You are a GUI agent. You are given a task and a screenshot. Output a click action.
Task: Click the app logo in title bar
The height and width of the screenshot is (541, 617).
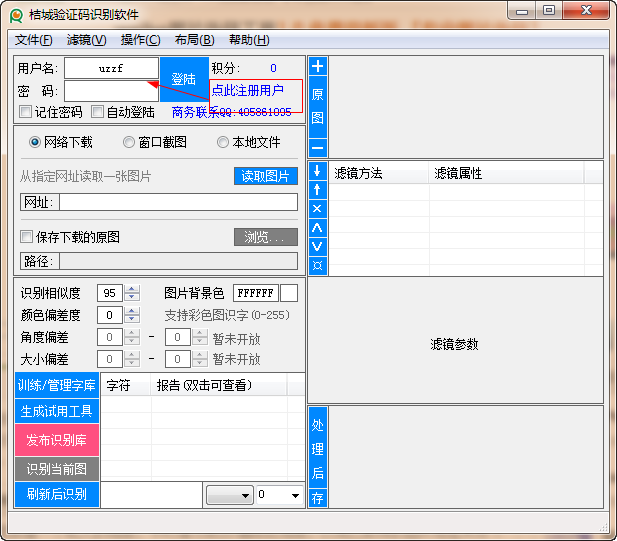17,15
